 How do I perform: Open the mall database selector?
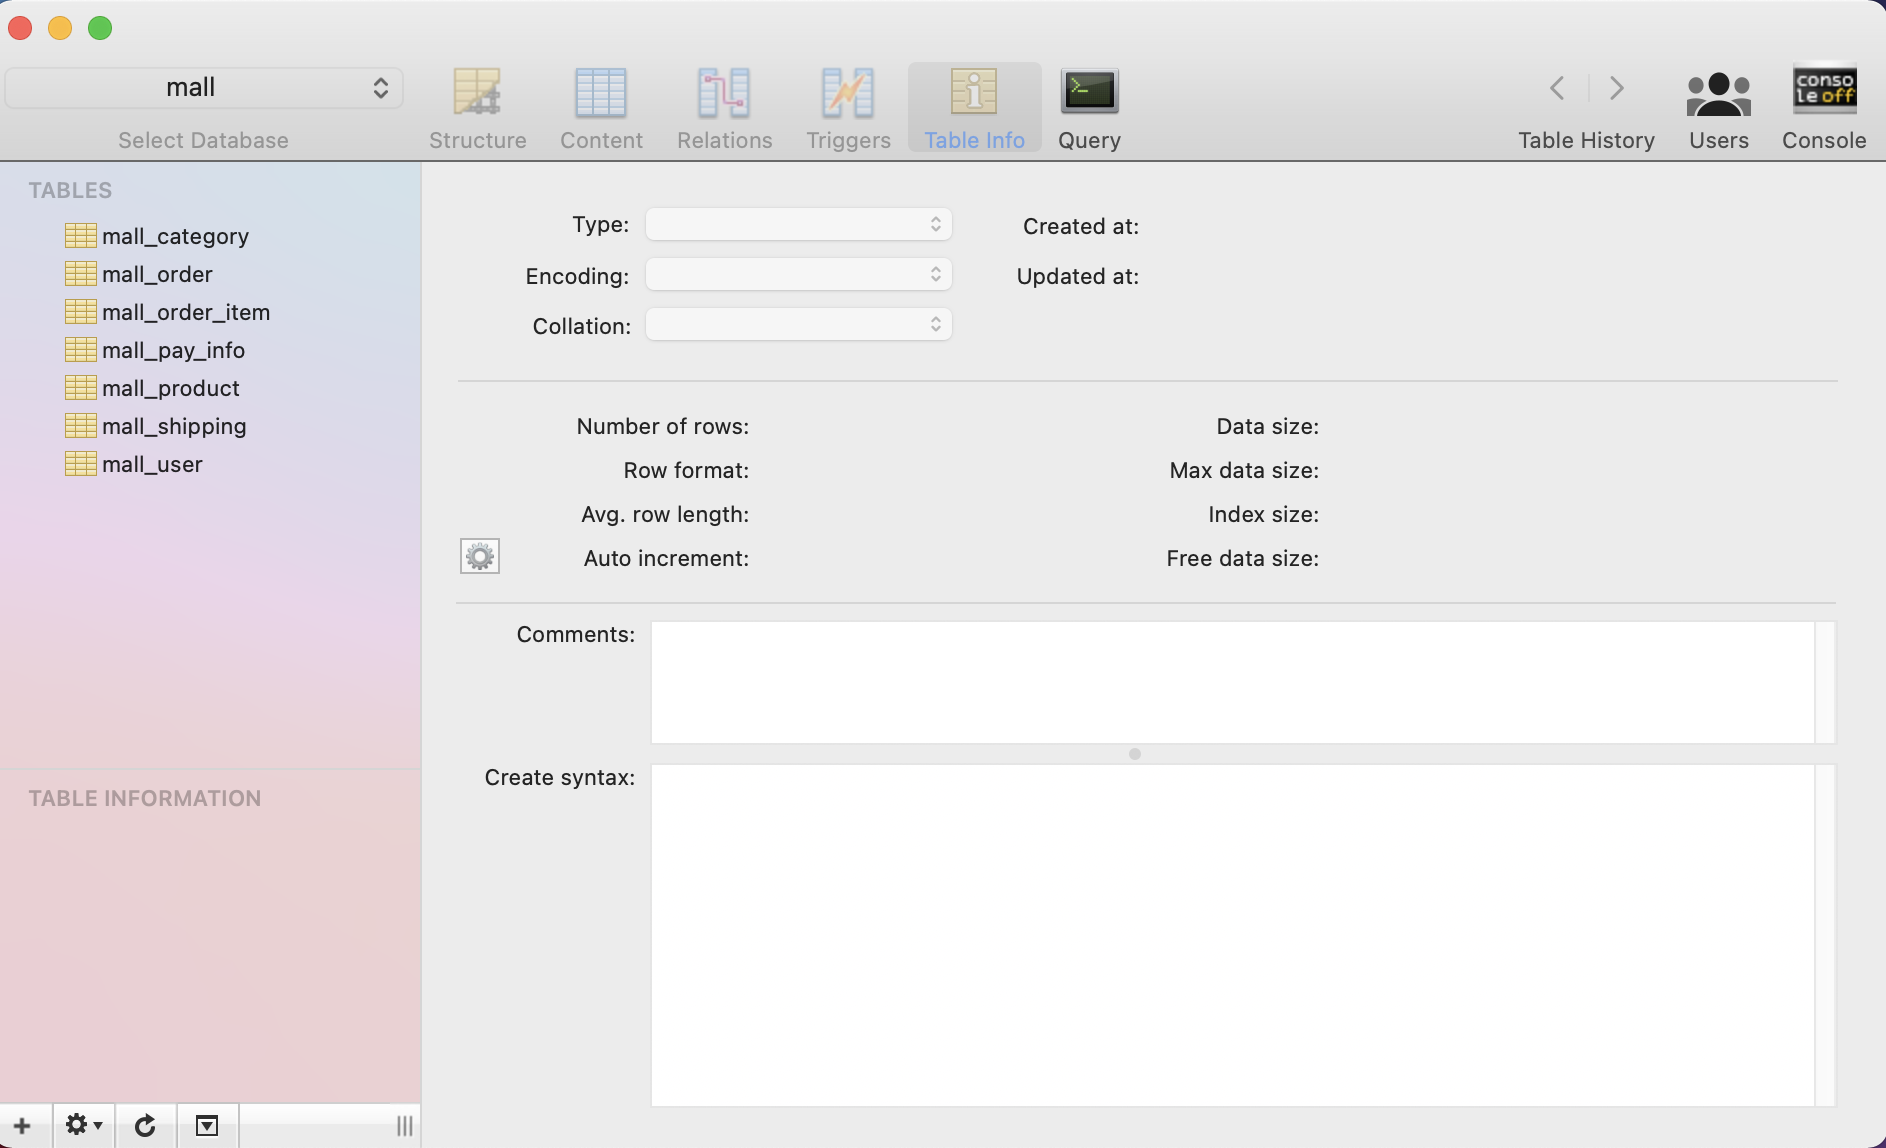tap(204, 88)
